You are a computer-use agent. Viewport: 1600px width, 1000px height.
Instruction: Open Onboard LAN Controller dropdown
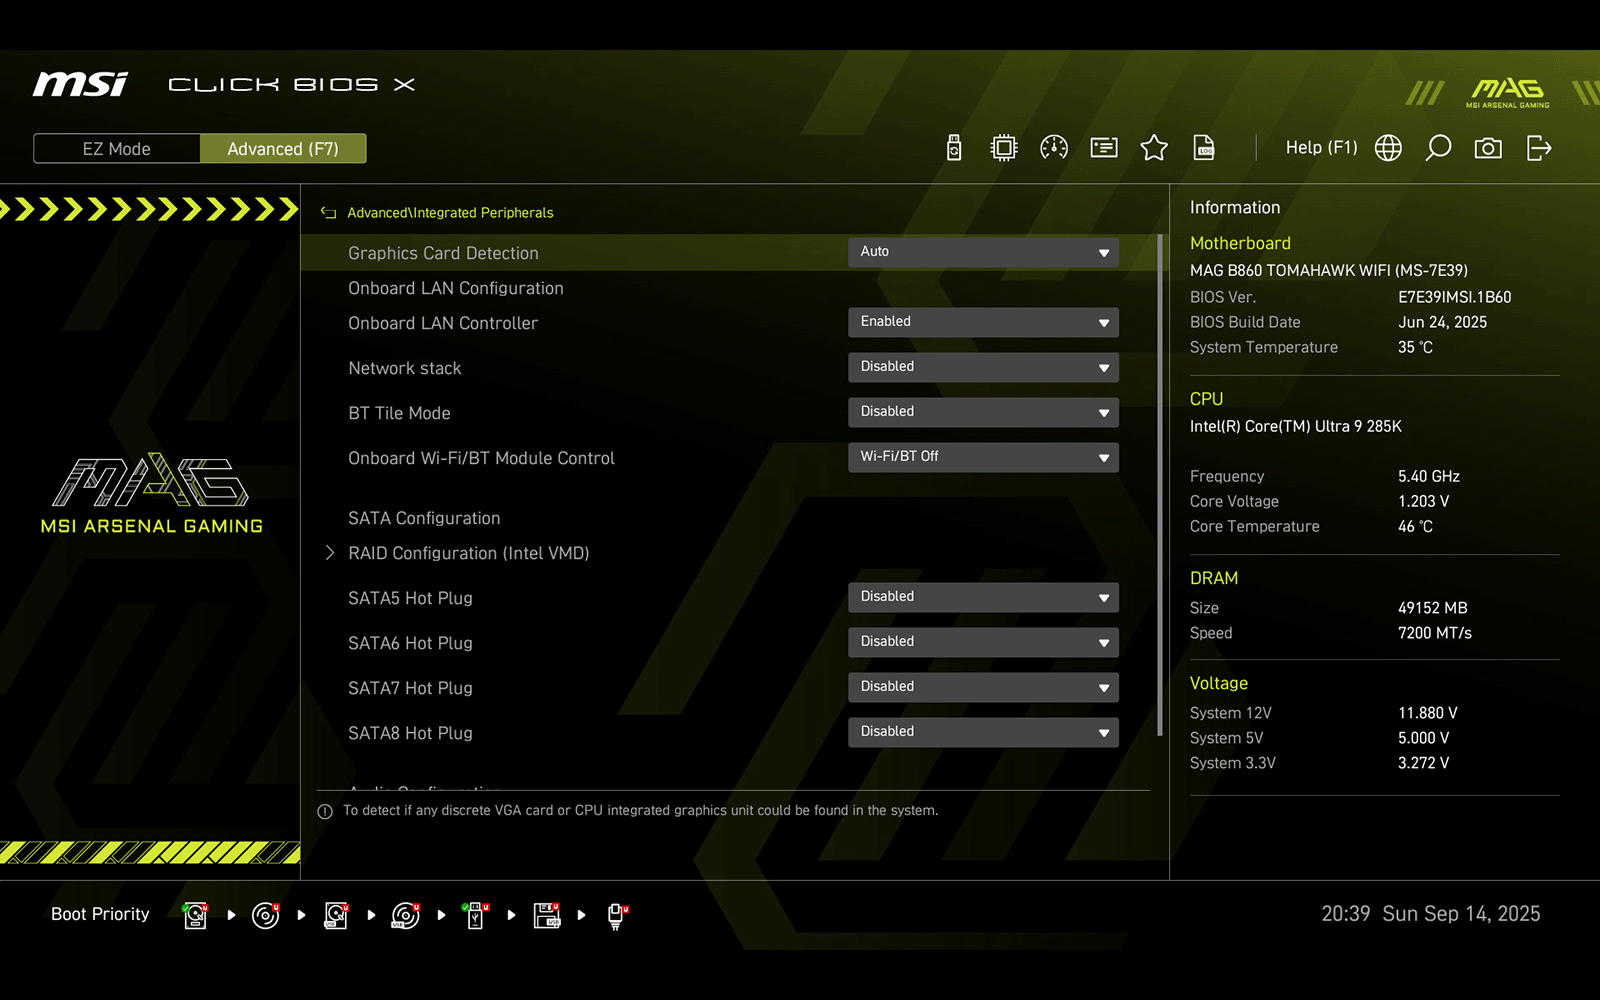point(983,322)
